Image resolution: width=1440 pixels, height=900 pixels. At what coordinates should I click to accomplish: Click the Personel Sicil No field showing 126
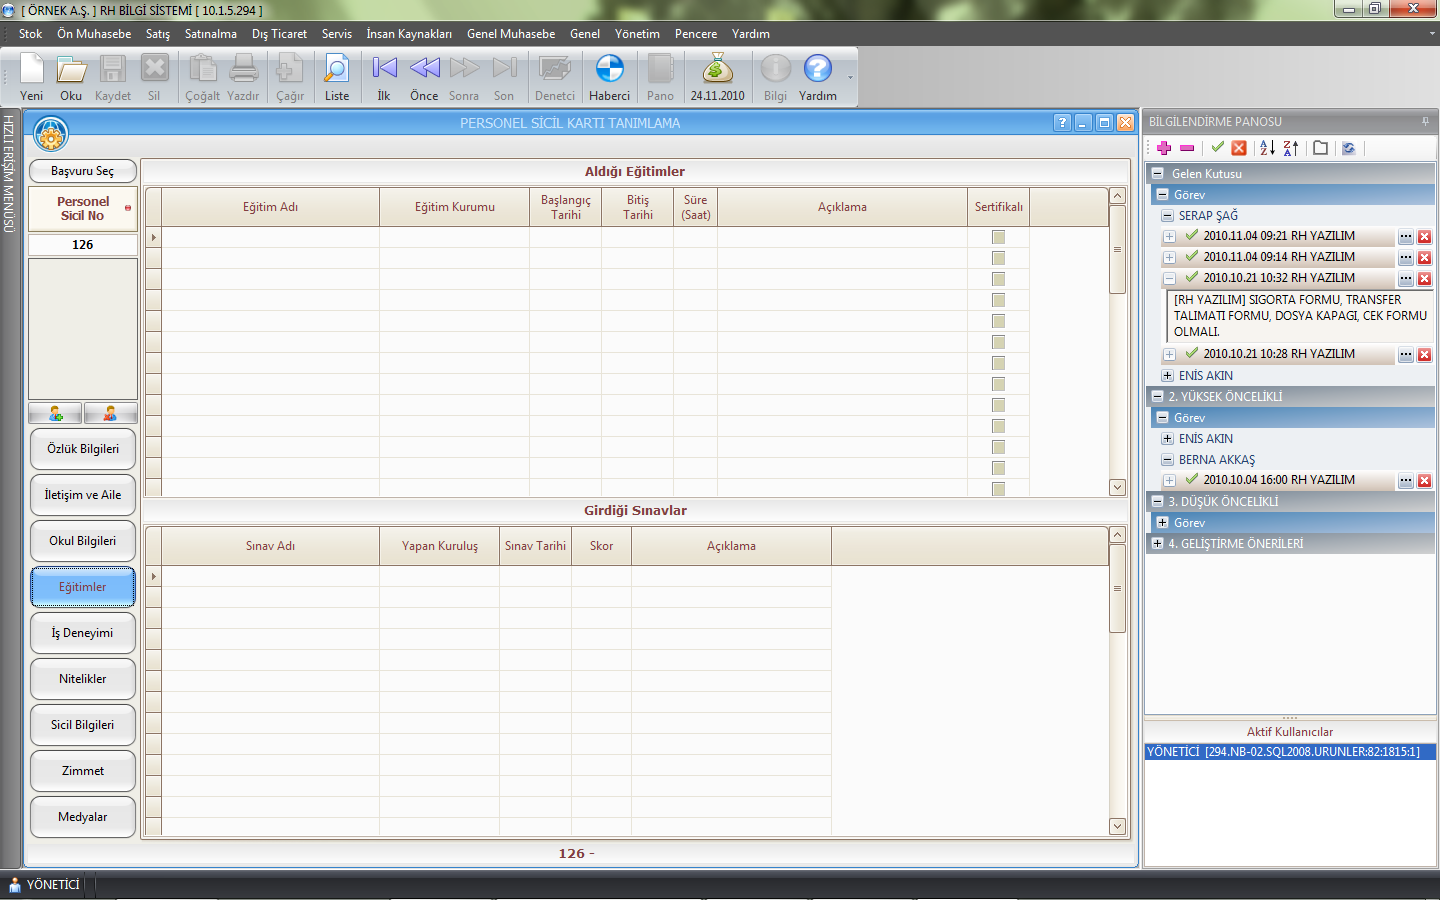click(x=83, y=245)
